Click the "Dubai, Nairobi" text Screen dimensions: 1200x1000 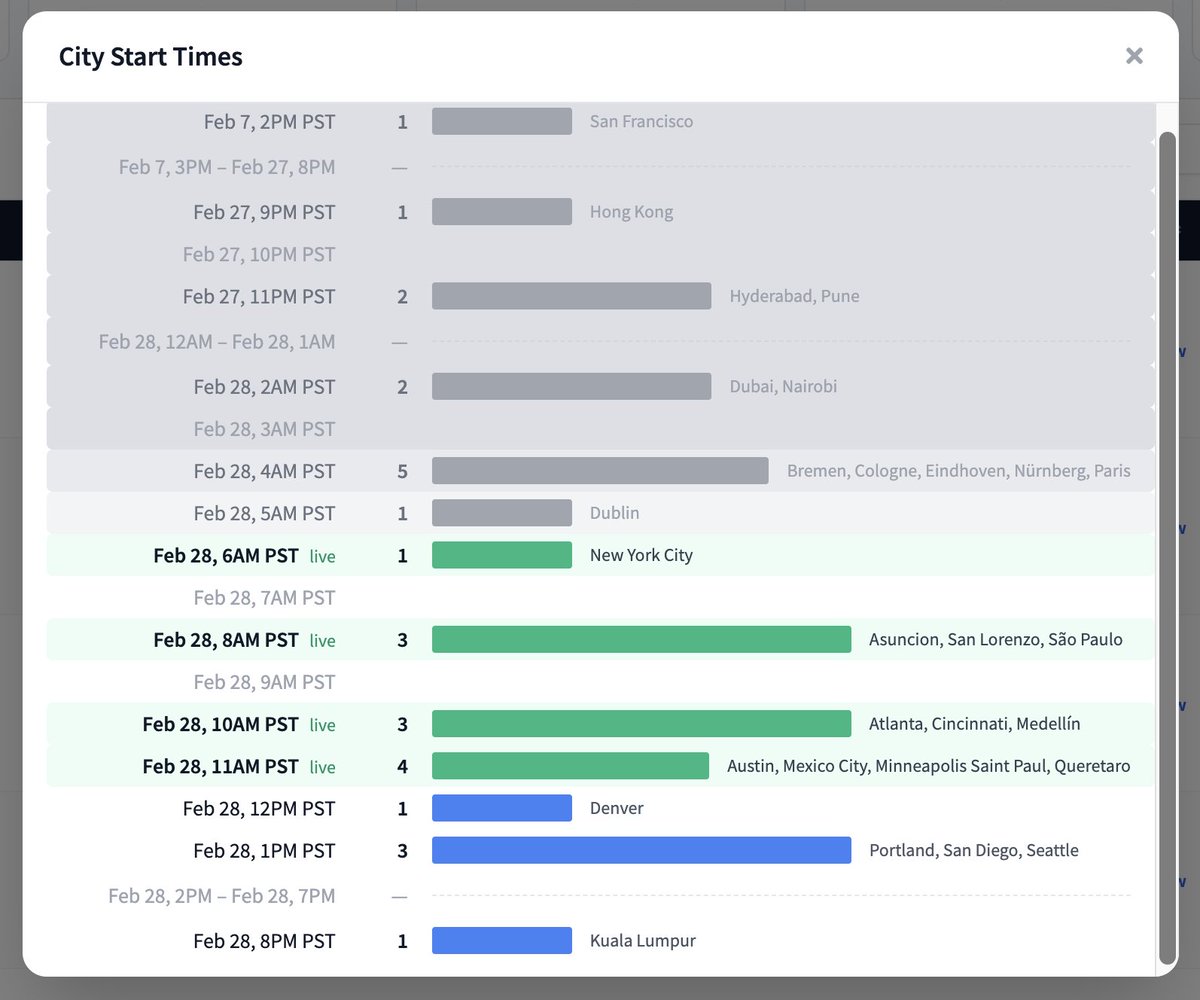(x=783, y=386)
